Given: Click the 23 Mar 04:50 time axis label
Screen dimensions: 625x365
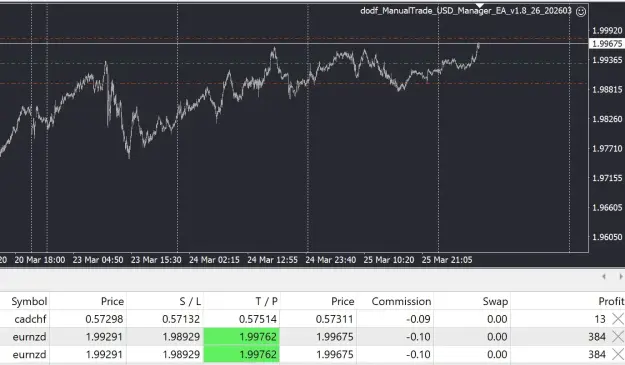Looking at the screenshot, I should [x=98, y=260].
